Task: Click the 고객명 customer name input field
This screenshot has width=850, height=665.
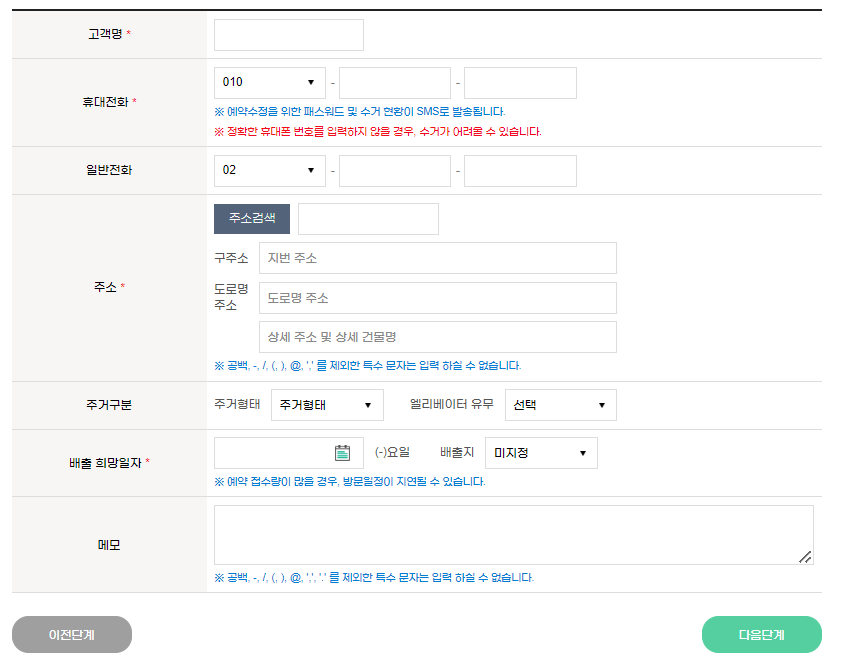Action: point(288,34)
